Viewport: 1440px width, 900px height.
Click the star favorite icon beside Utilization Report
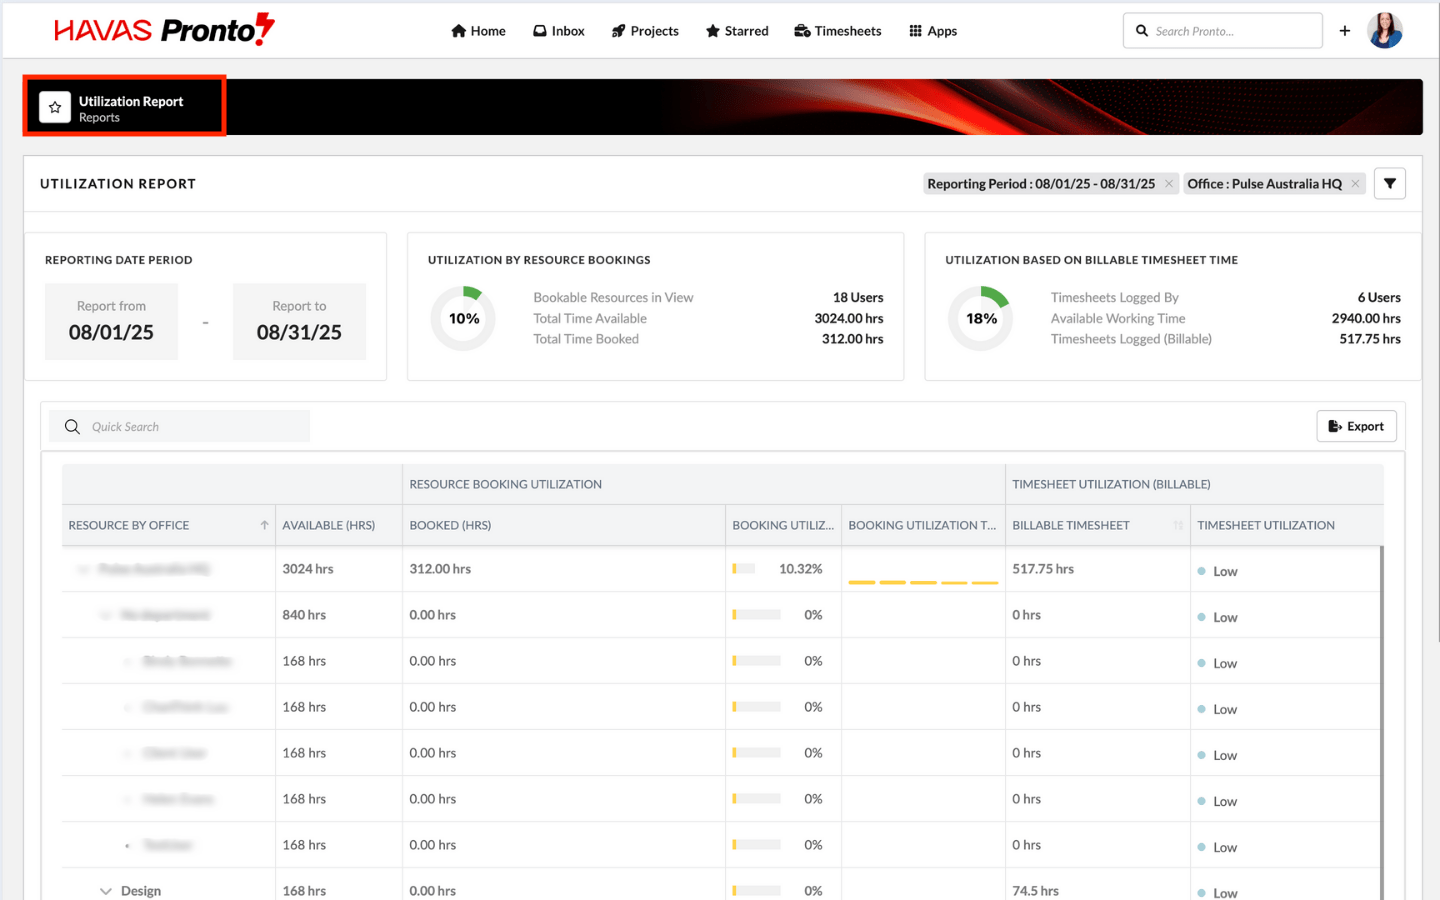pyautogui.click(x=55, y=107)
